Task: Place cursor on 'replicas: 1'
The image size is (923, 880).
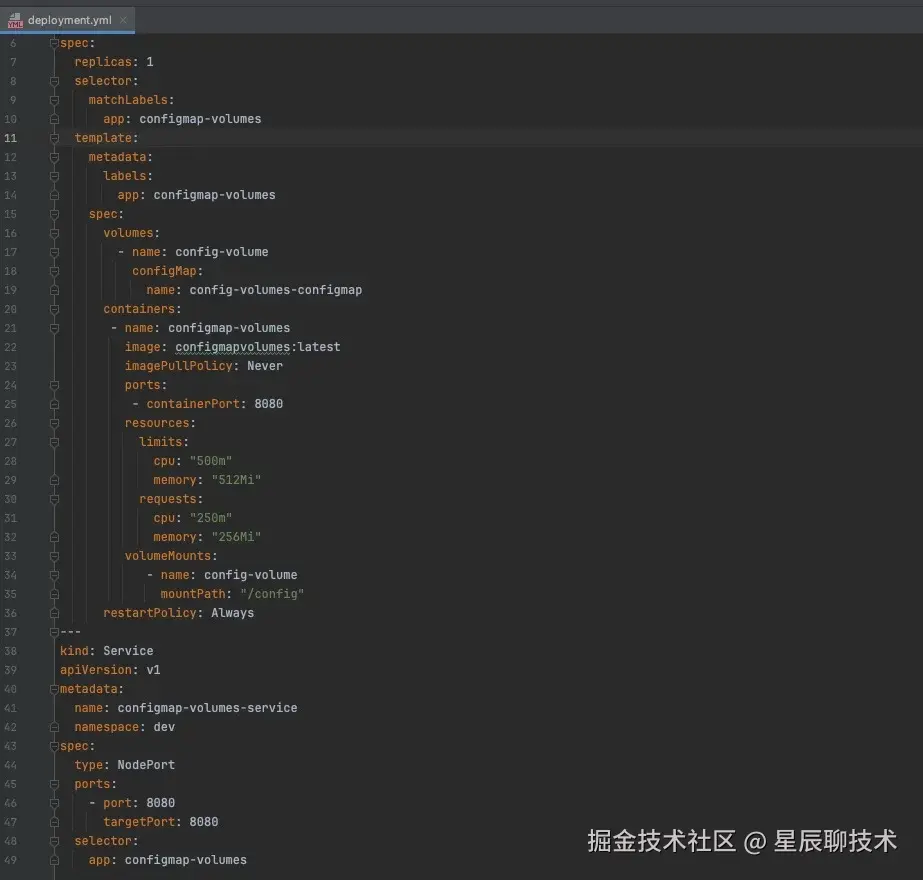Action: [114, 62]
